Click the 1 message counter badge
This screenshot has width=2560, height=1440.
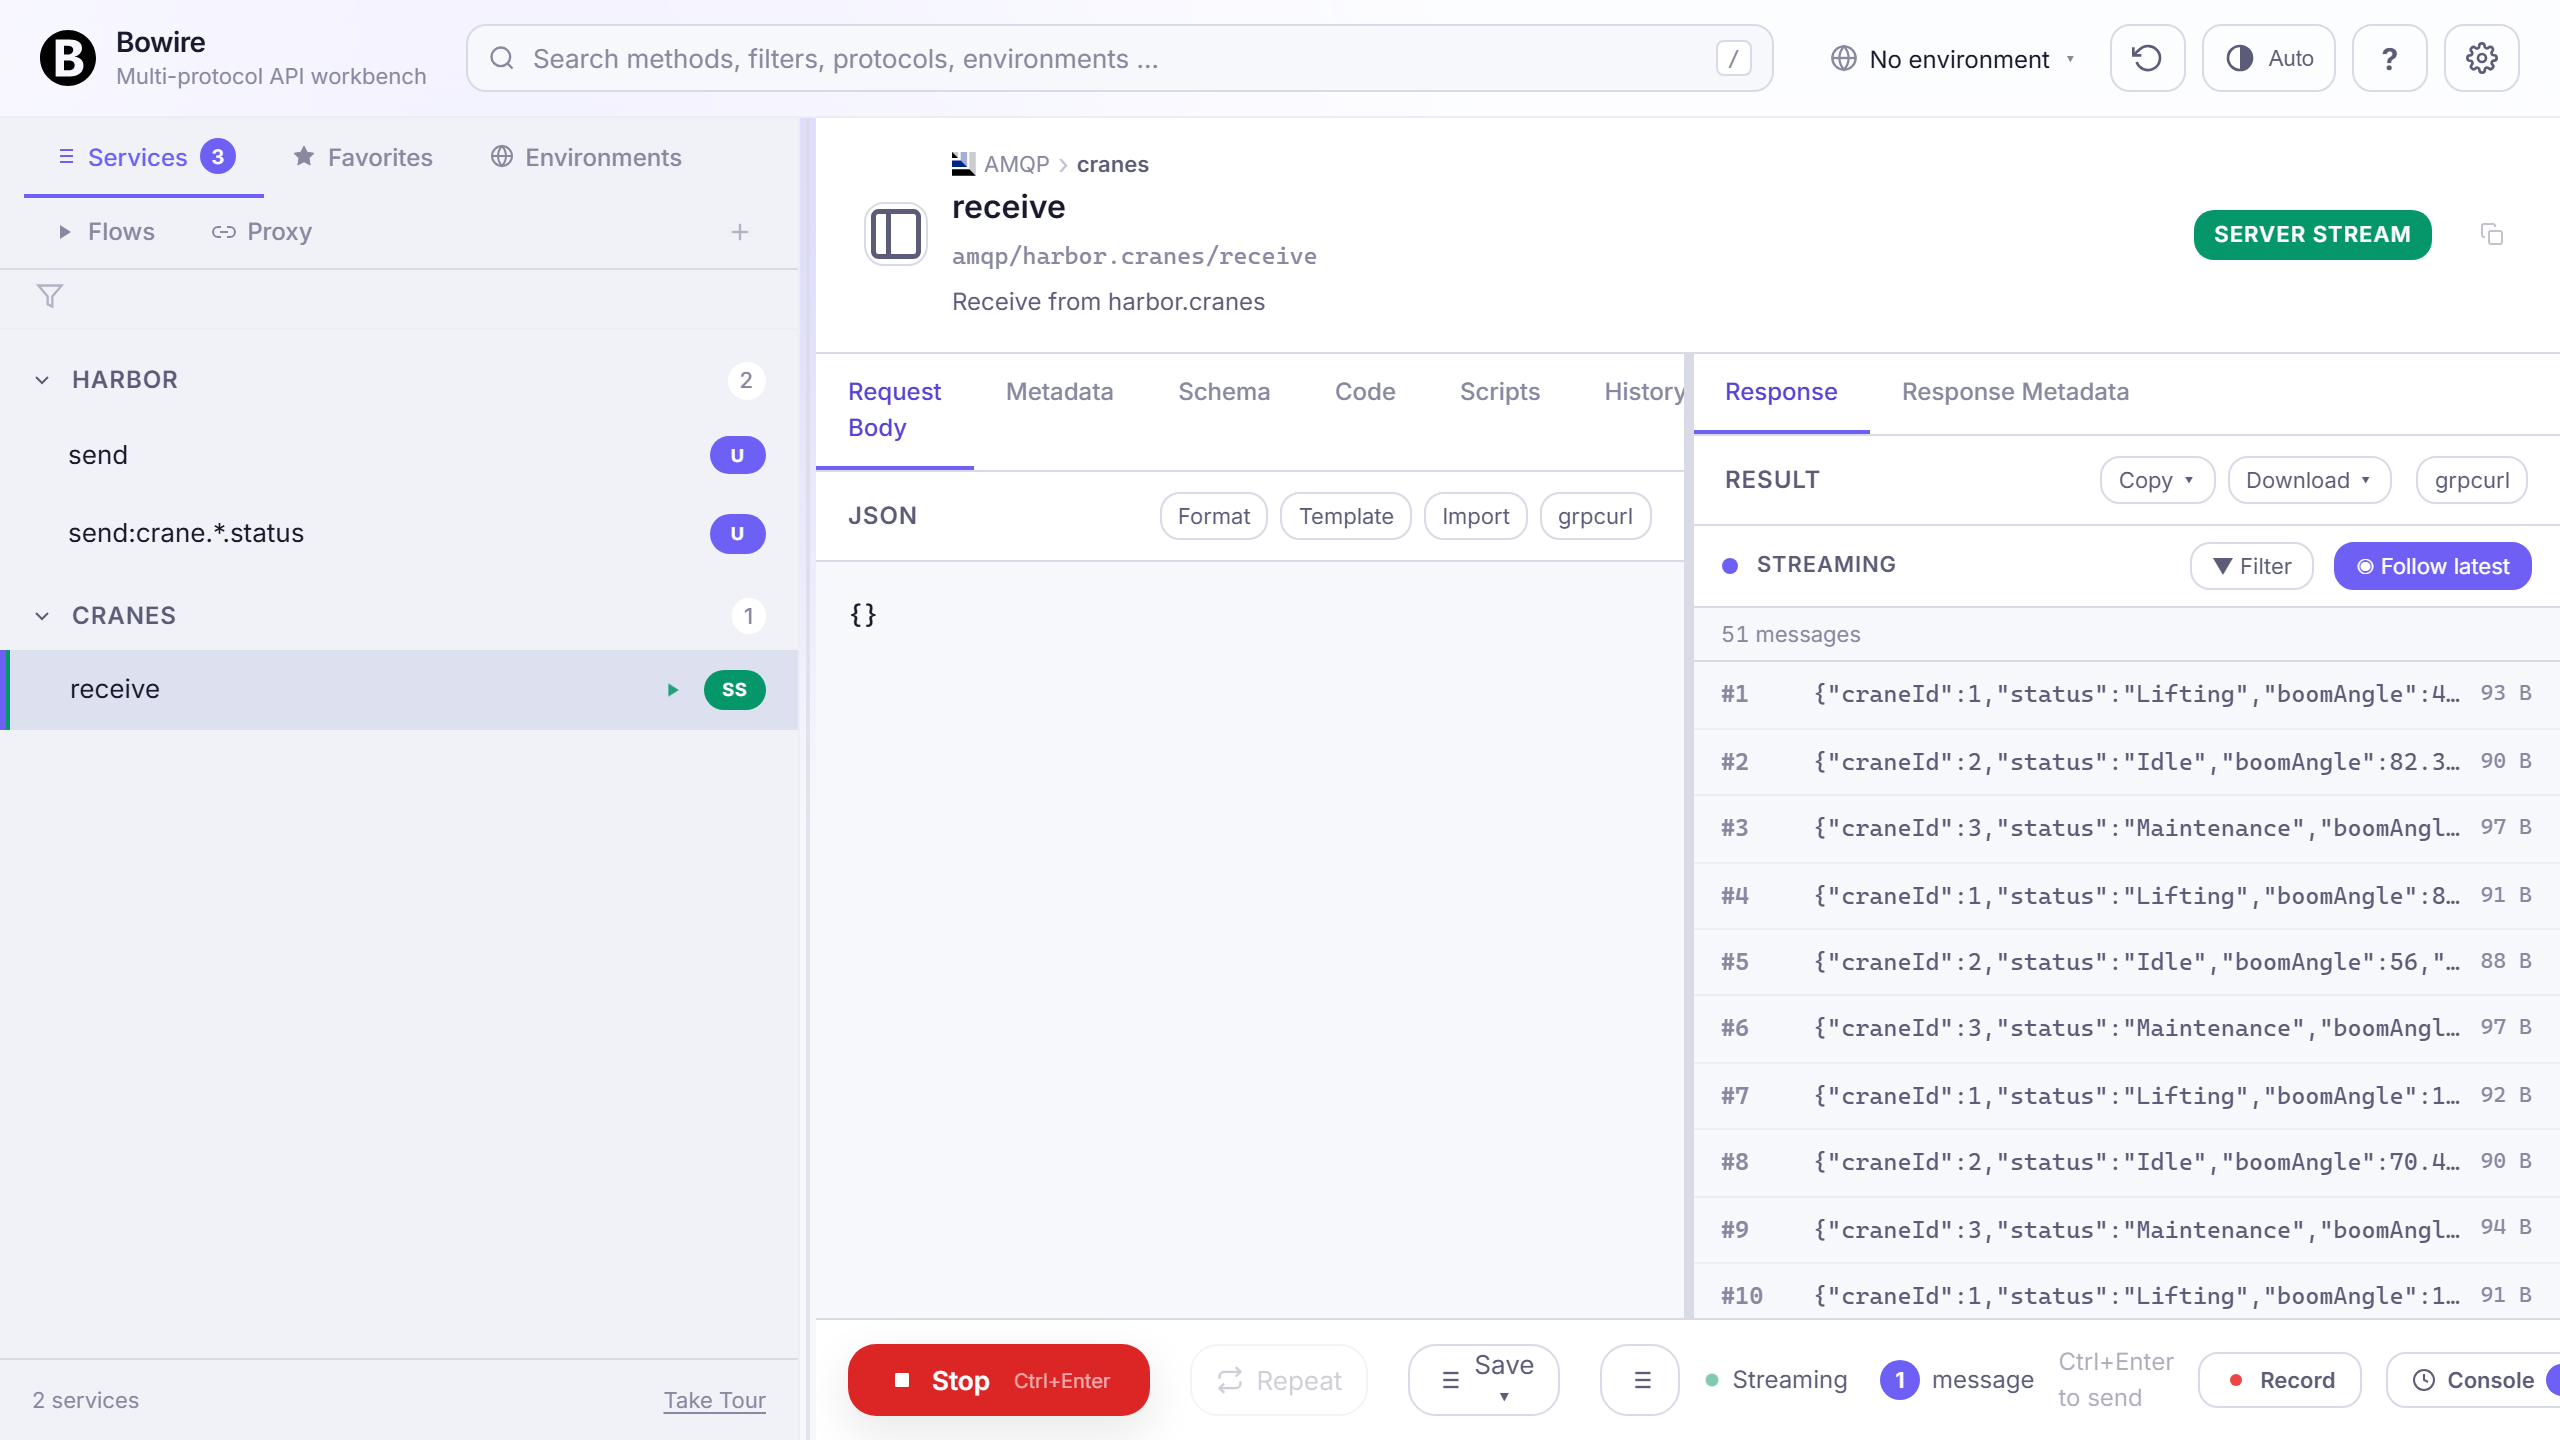pyautogui.click(x=1900, y=1380)
